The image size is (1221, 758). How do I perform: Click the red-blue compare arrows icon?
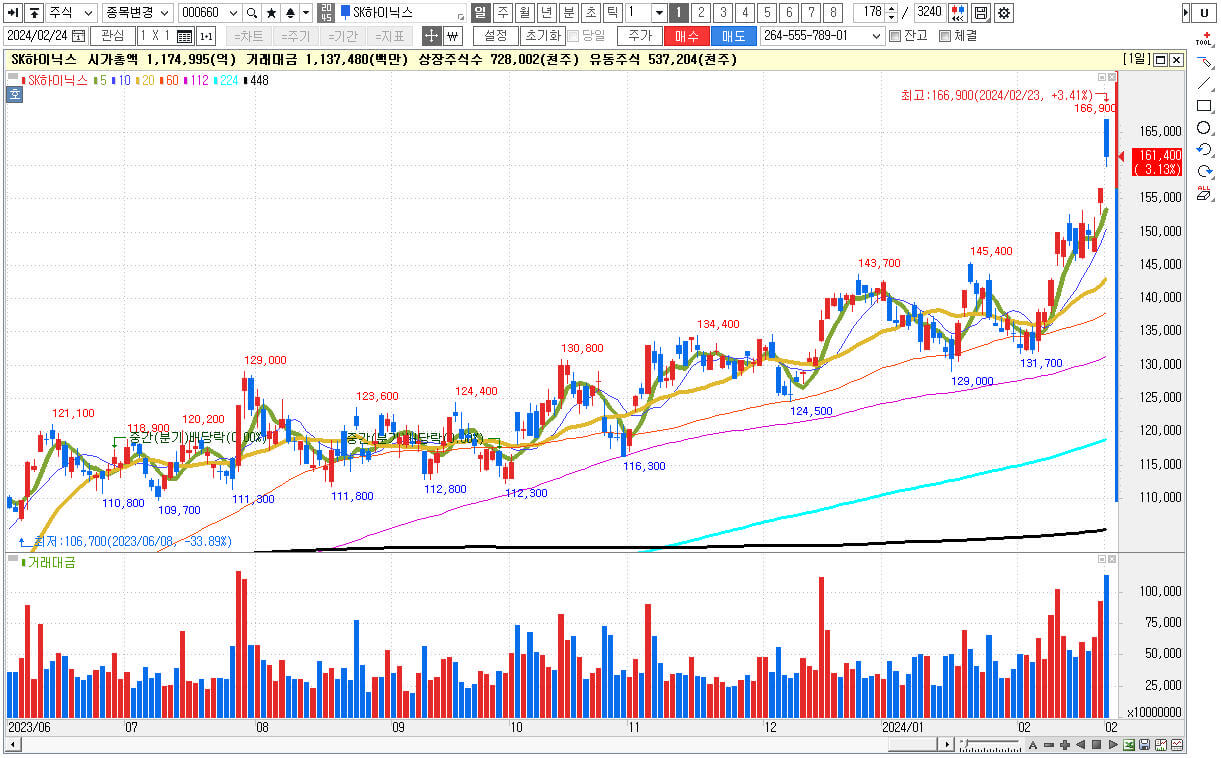[x=959, y=13]
